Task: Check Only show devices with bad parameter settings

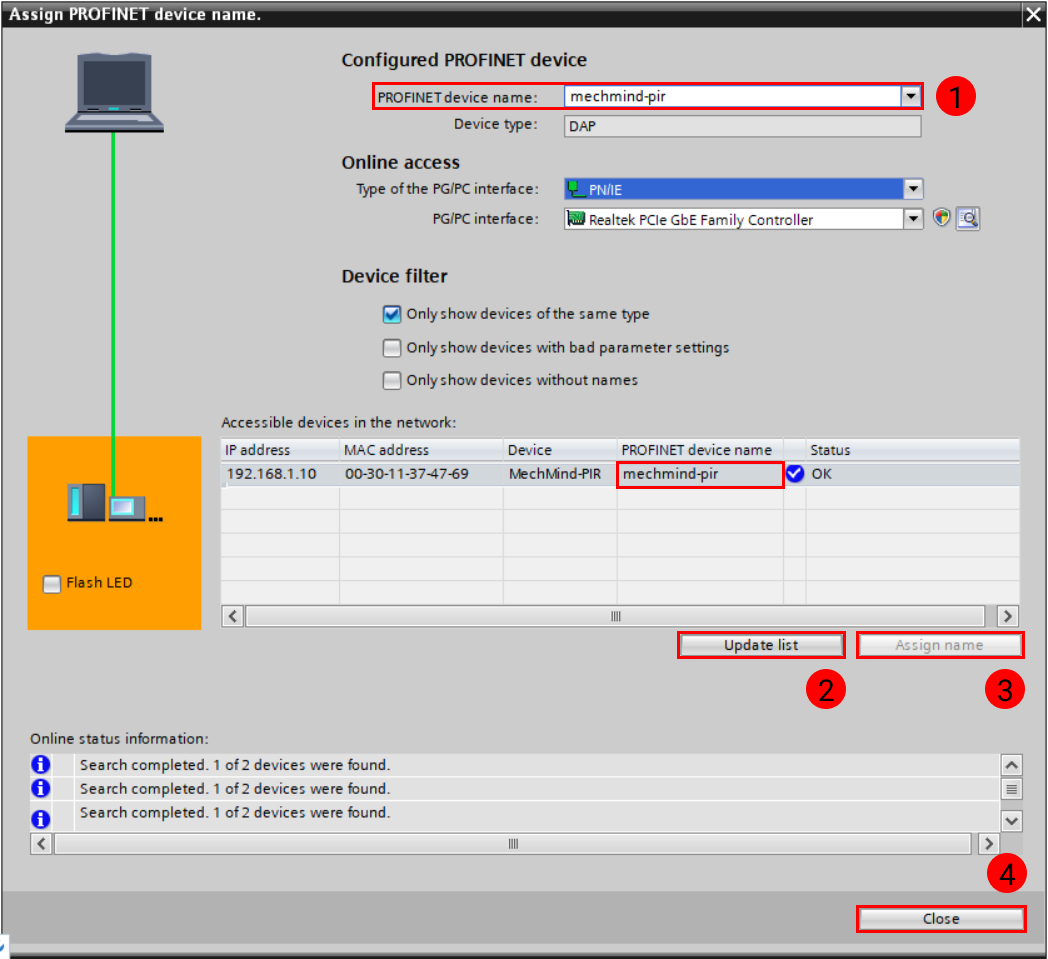Action: point(392,348)
